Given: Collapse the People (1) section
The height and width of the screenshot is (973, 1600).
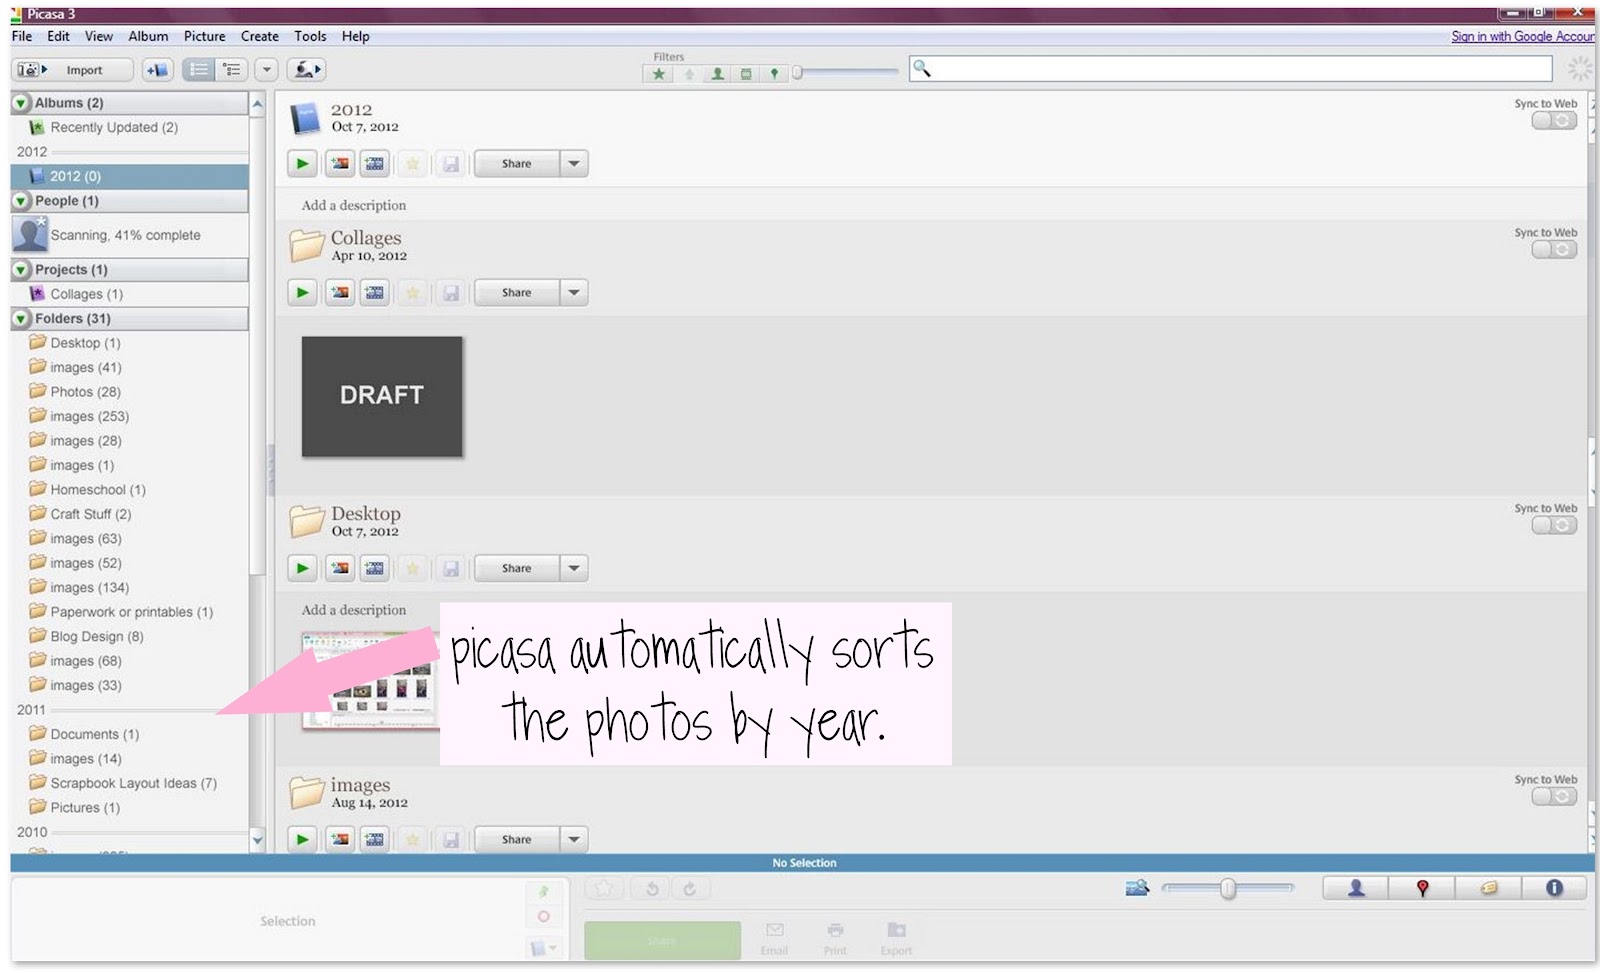Looking at the screenshot, I should click(x=21, y=201).
